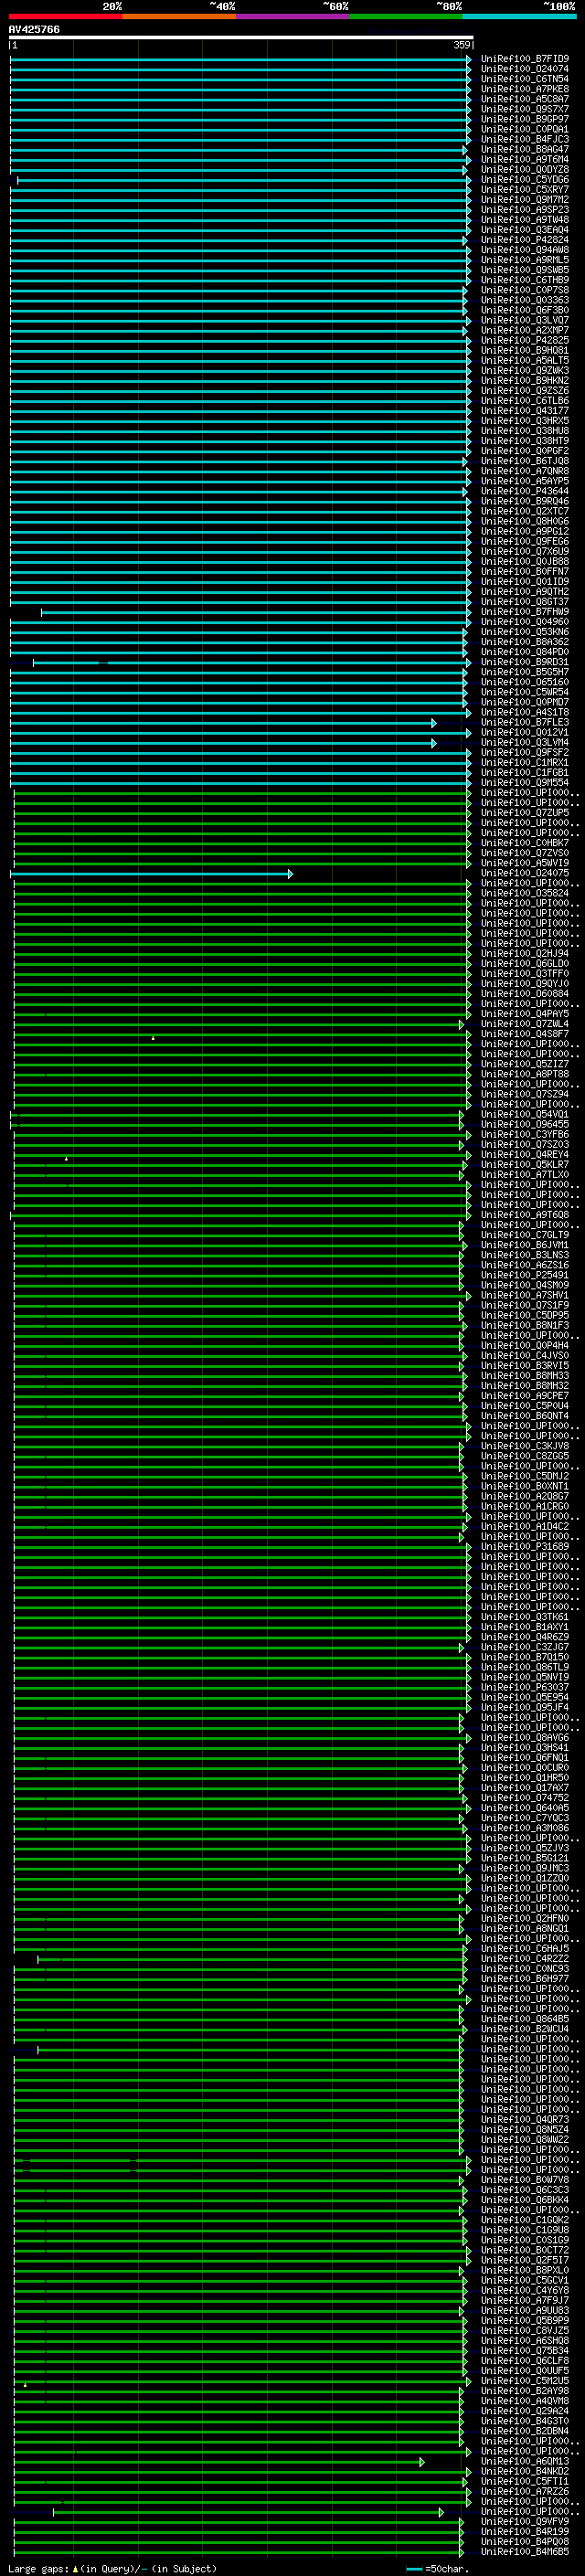Click the UniRef100_P31689 label

click(x=525, y=1547)
